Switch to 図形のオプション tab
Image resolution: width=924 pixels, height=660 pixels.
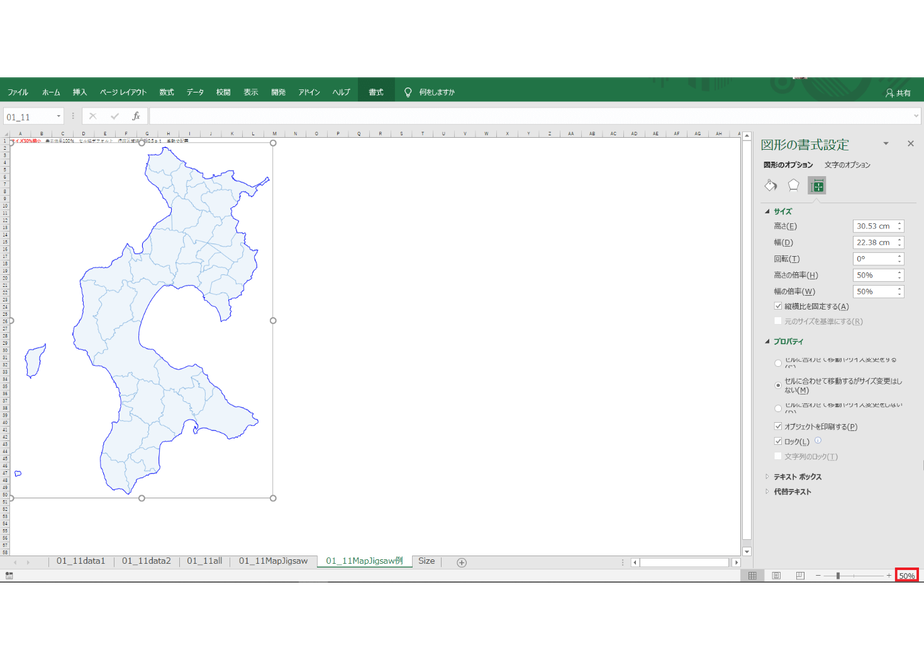coord(788,165)
